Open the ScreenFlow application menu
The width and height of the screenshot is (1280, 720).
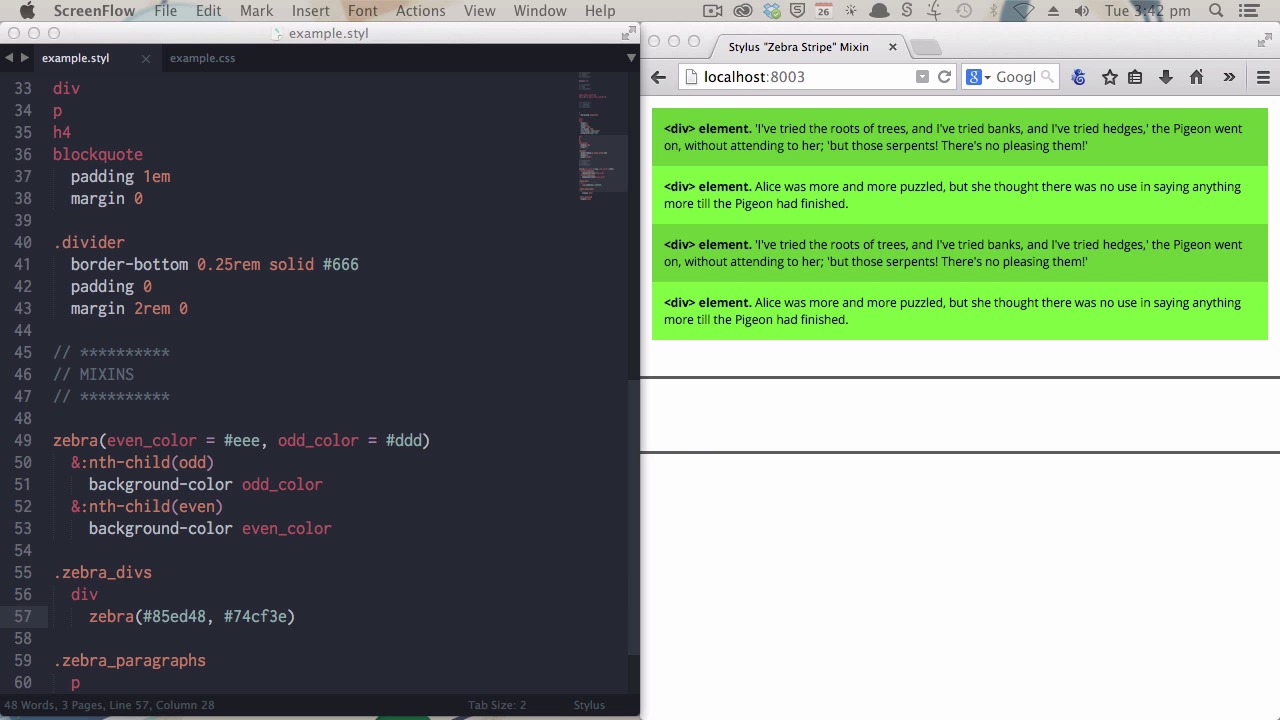click(93, 11)
